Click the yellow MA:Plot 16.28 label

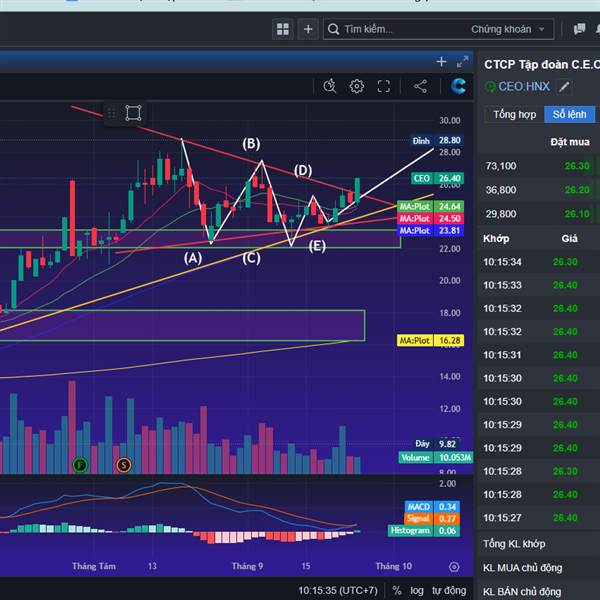[430, 341]
